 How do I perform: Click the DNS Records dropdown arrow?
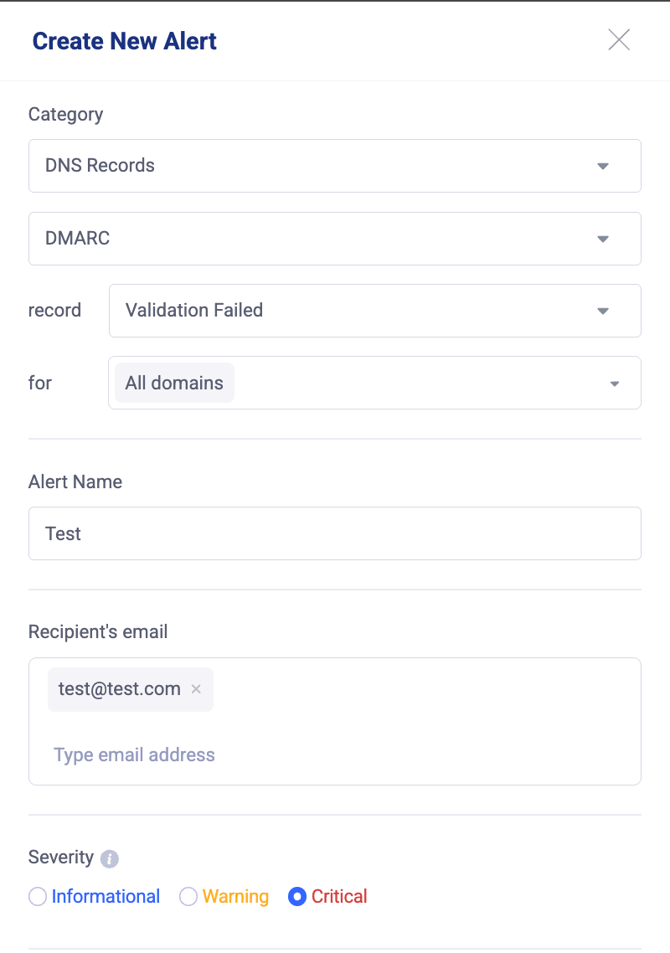(603, 166)
